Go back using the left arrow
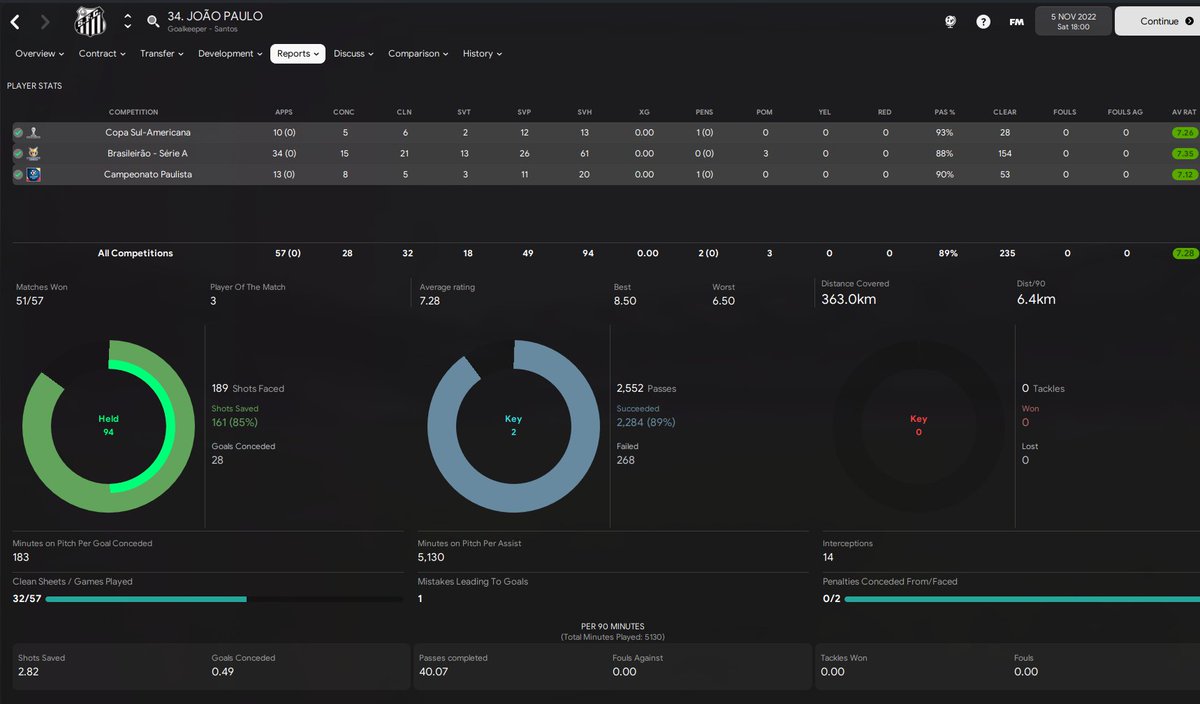1200x704 pixels. [14, 20]
